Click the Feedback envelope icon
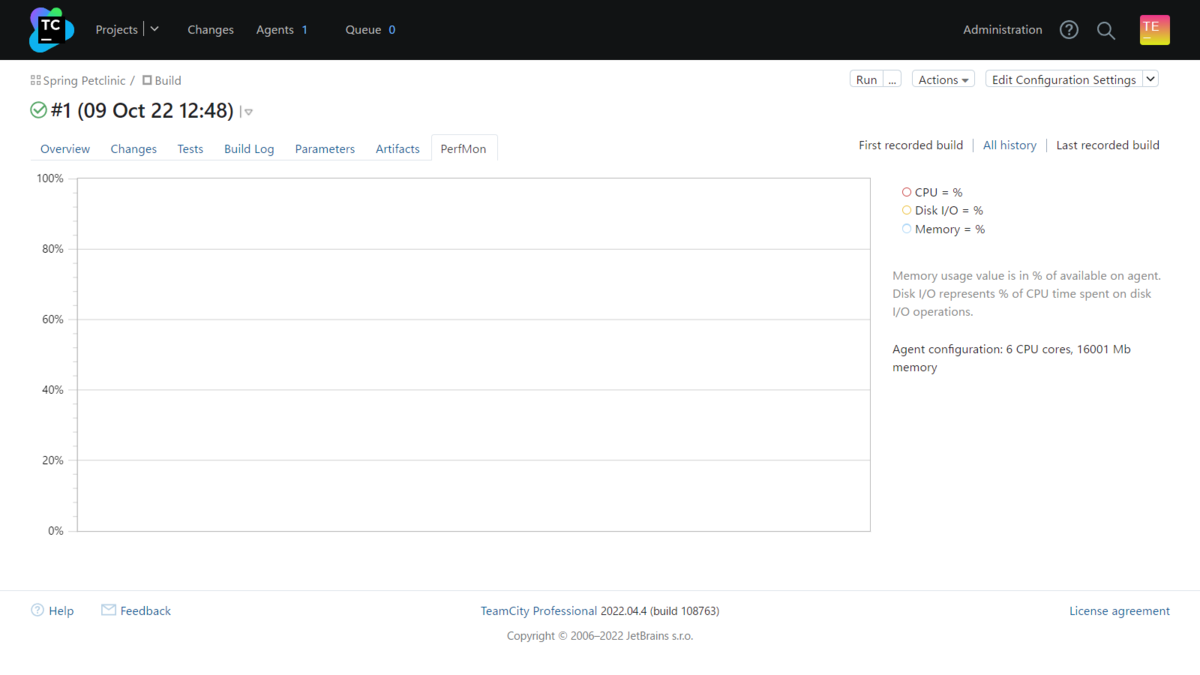This screenshot has height=675, width=1200. pos(108,610)
